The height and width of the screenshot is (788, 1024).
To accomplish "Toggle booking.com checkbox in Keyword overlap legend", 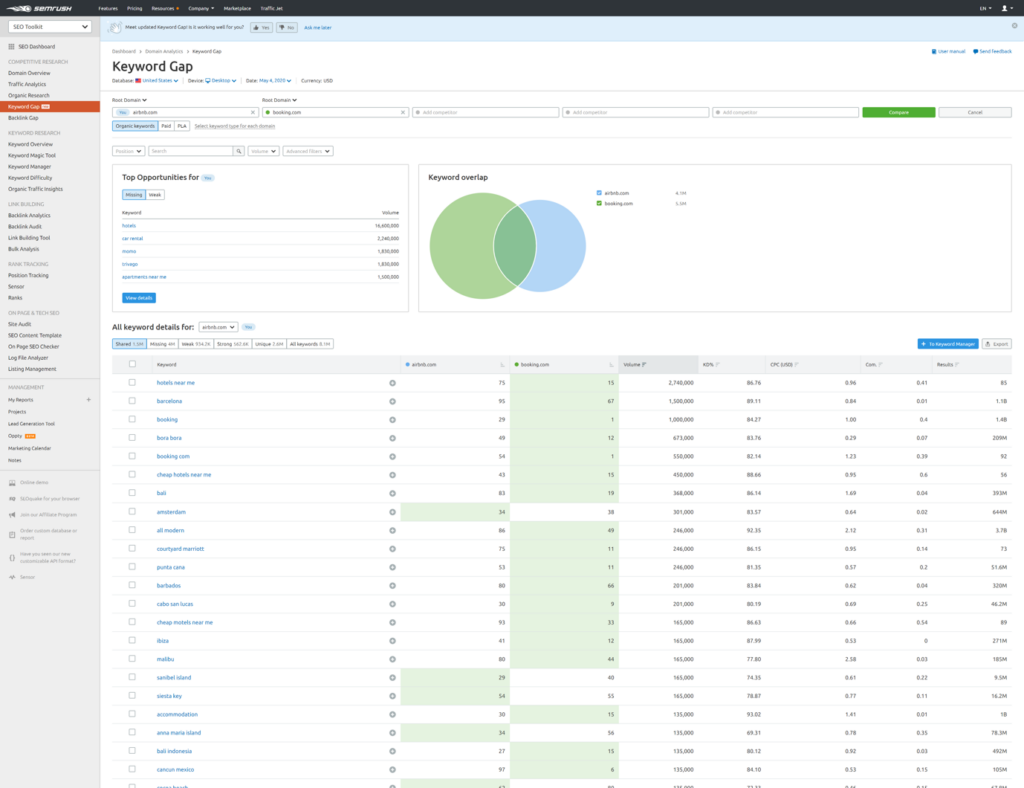I will 599,203.
